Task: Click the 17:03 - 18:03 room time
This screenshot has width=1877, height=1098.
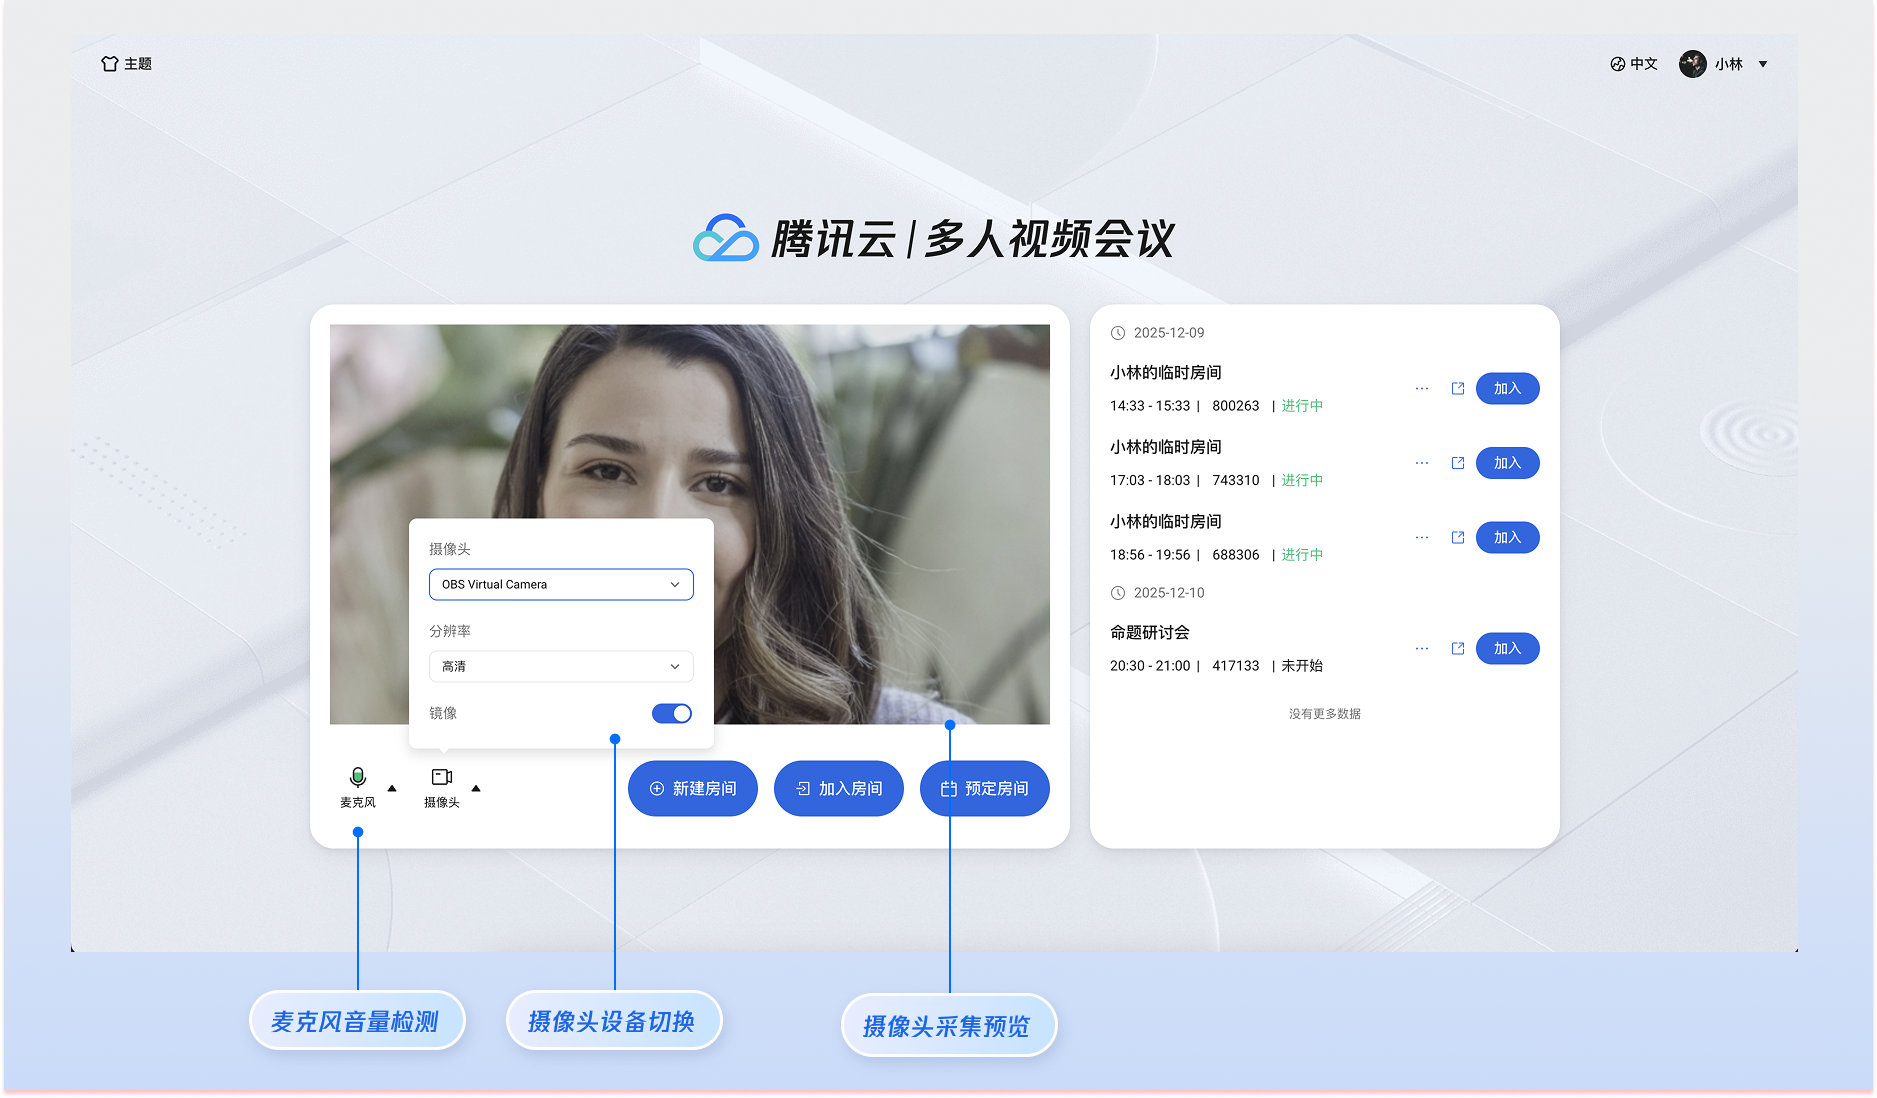Action: coord(1150,481)
